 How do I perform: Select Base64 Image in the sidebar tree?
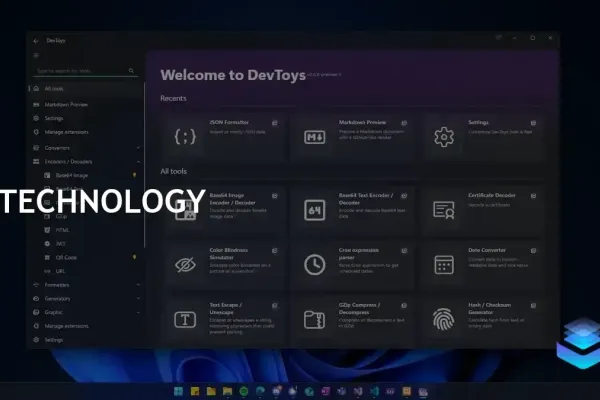tap(86, 175)
